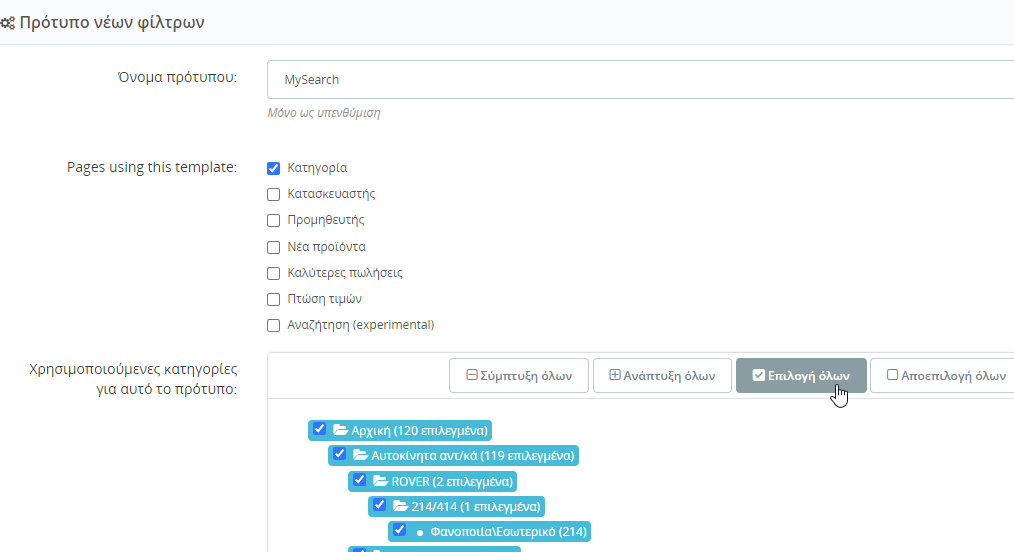
Task: Click the open folder icon of Αρχική
Action: pyautogui.click(x=341, y=430)
